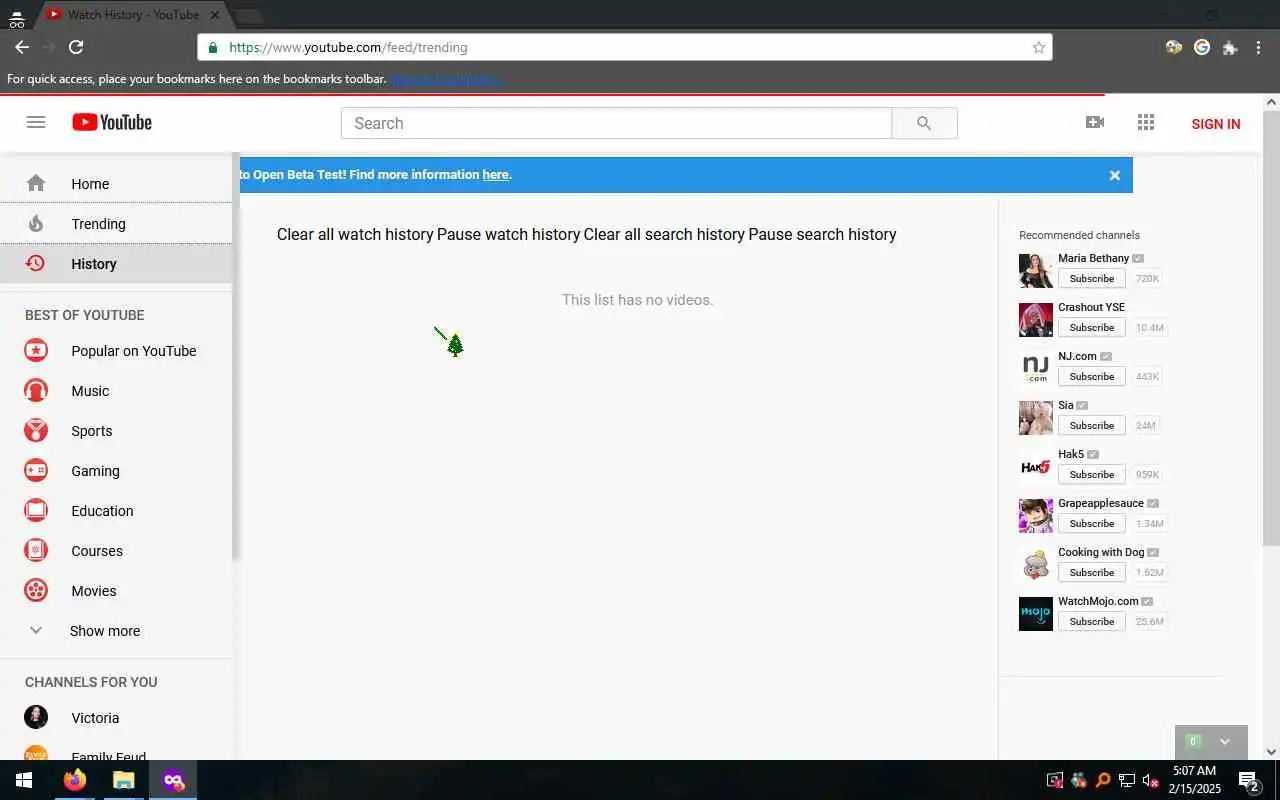Click the green padlock site info
The width and height of the screenshot is (1280, 800).
[x=213, y=47]
